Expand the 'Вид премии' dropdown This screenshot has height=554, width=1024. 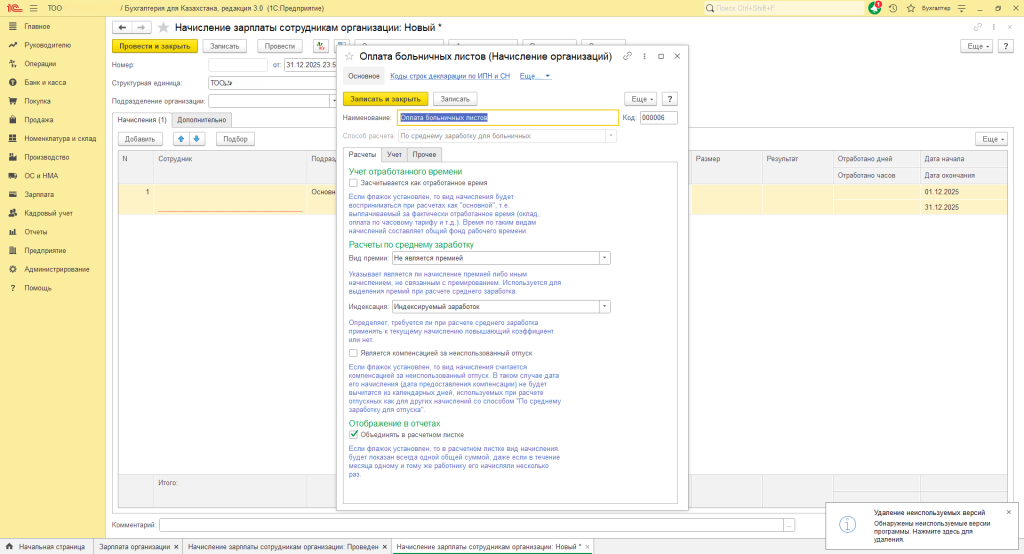(604, 258)
